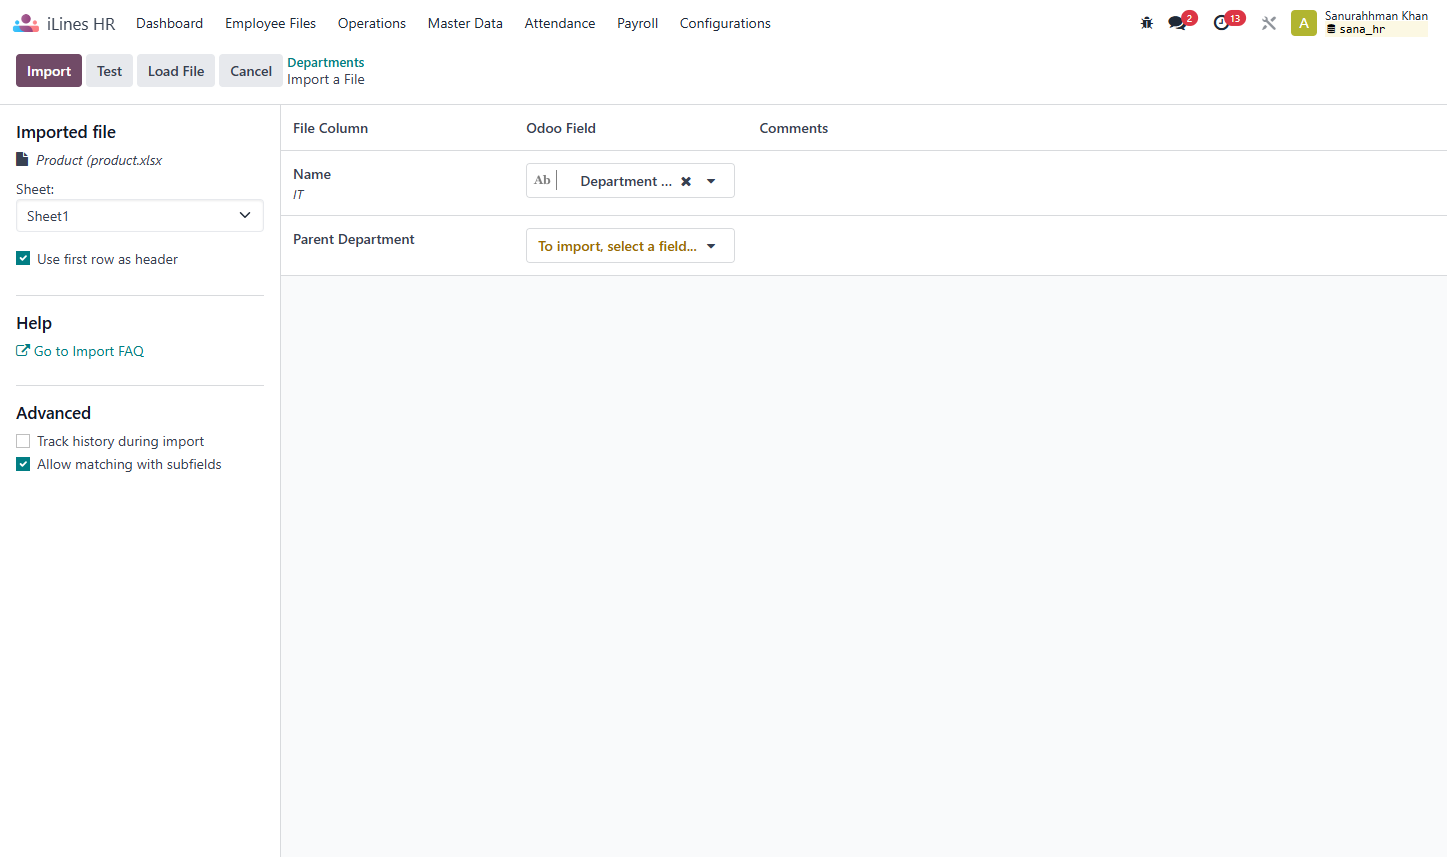Screen dimensions: 1447x857
Task: Click the iLines HR app title
Action: click(x=81, y=24)
